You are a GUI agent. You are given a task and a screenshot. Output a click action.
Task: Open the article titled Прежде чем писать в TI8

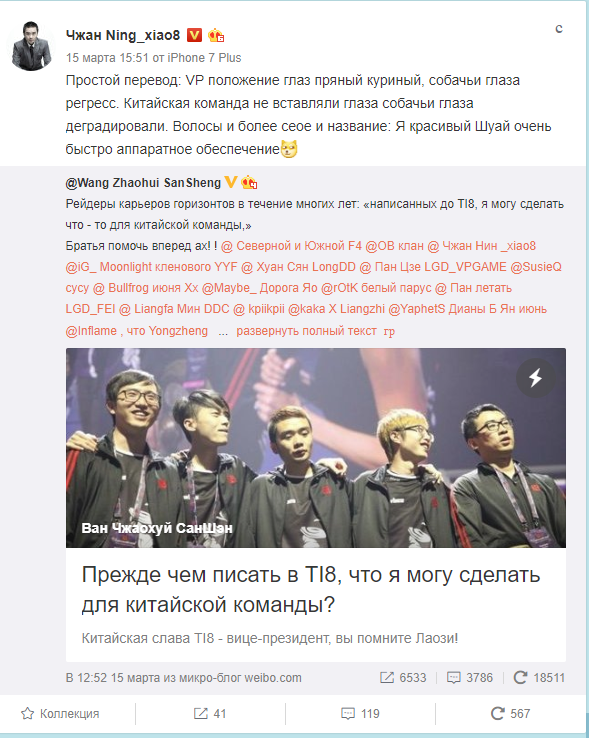tap(311, 589)
